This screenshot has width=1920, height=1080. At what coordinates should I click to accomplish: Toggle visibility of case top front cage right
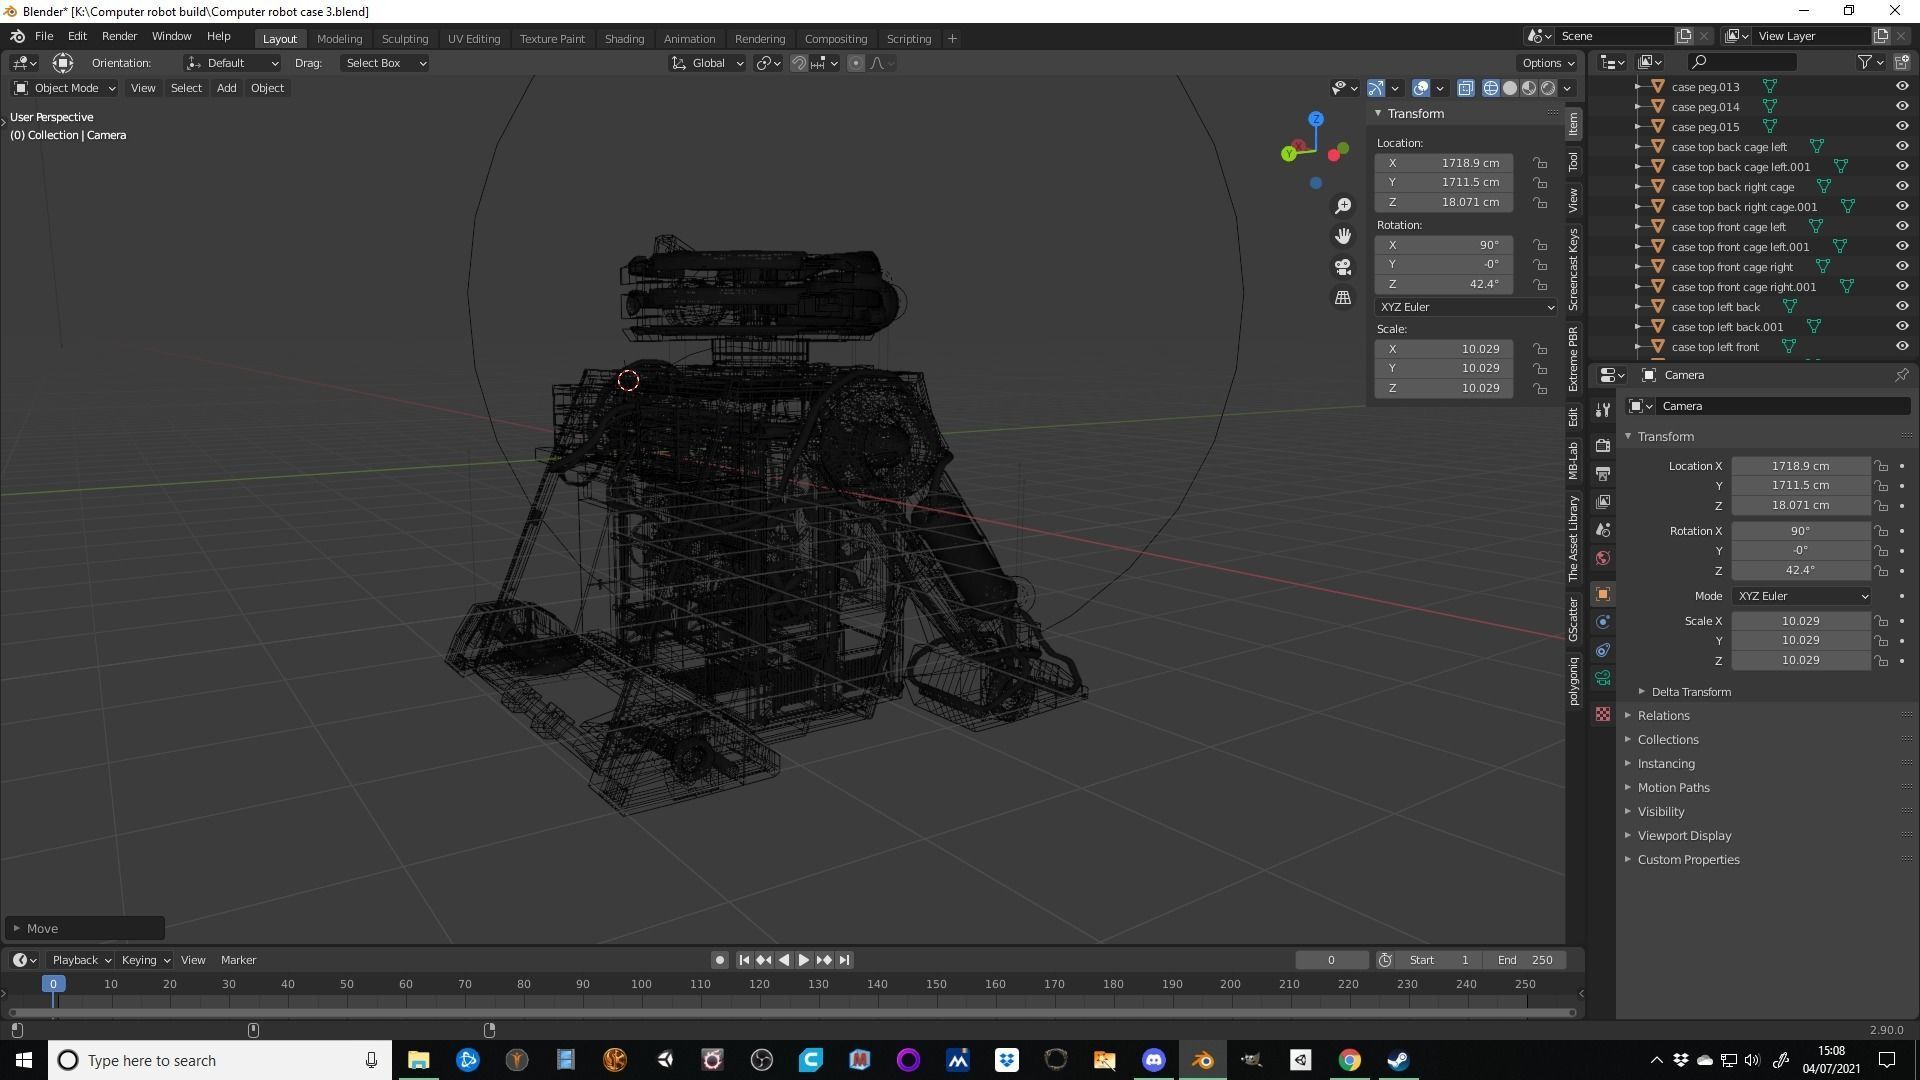1902,267
